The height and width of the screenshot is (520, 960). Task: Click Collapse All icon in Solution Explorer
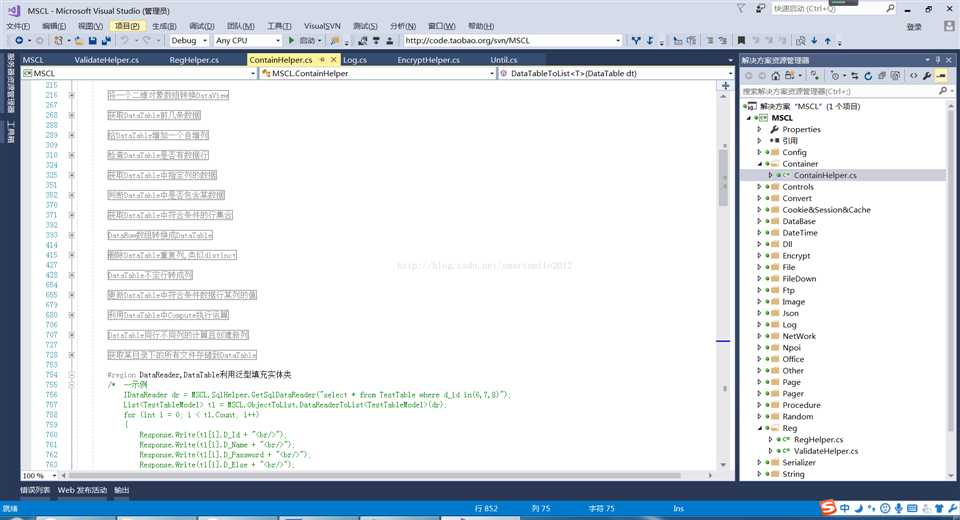(x=882, y=76)
